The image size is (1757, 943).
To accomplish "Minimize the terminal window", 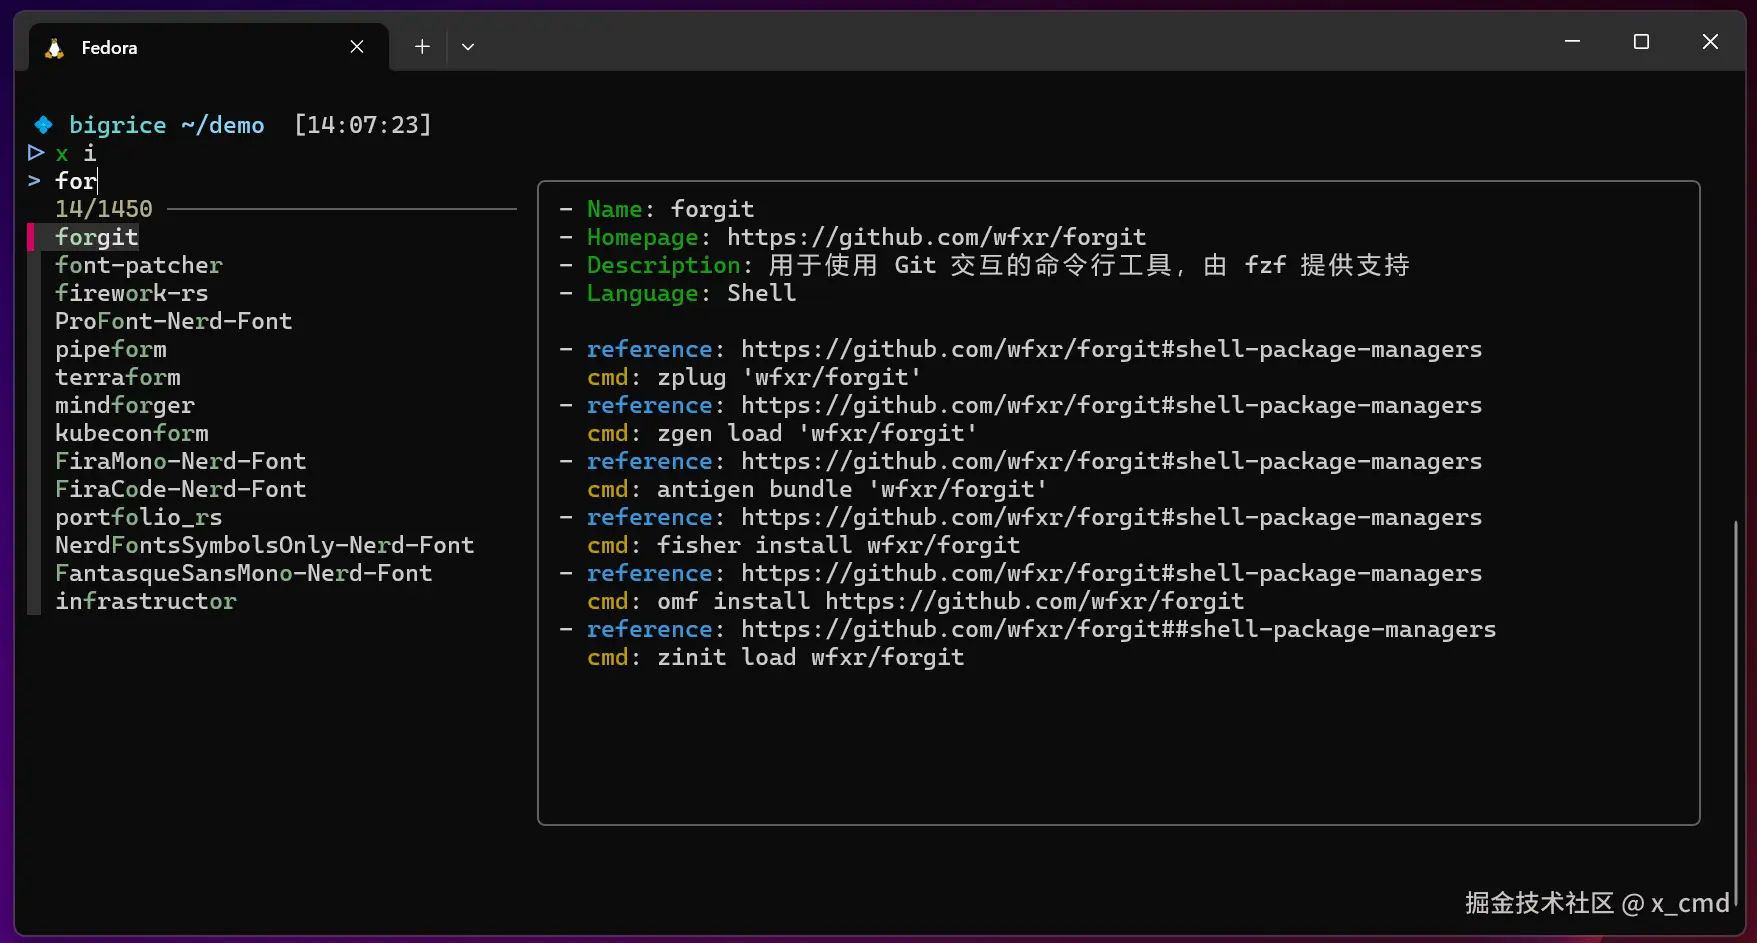I will click(1572, 42).
